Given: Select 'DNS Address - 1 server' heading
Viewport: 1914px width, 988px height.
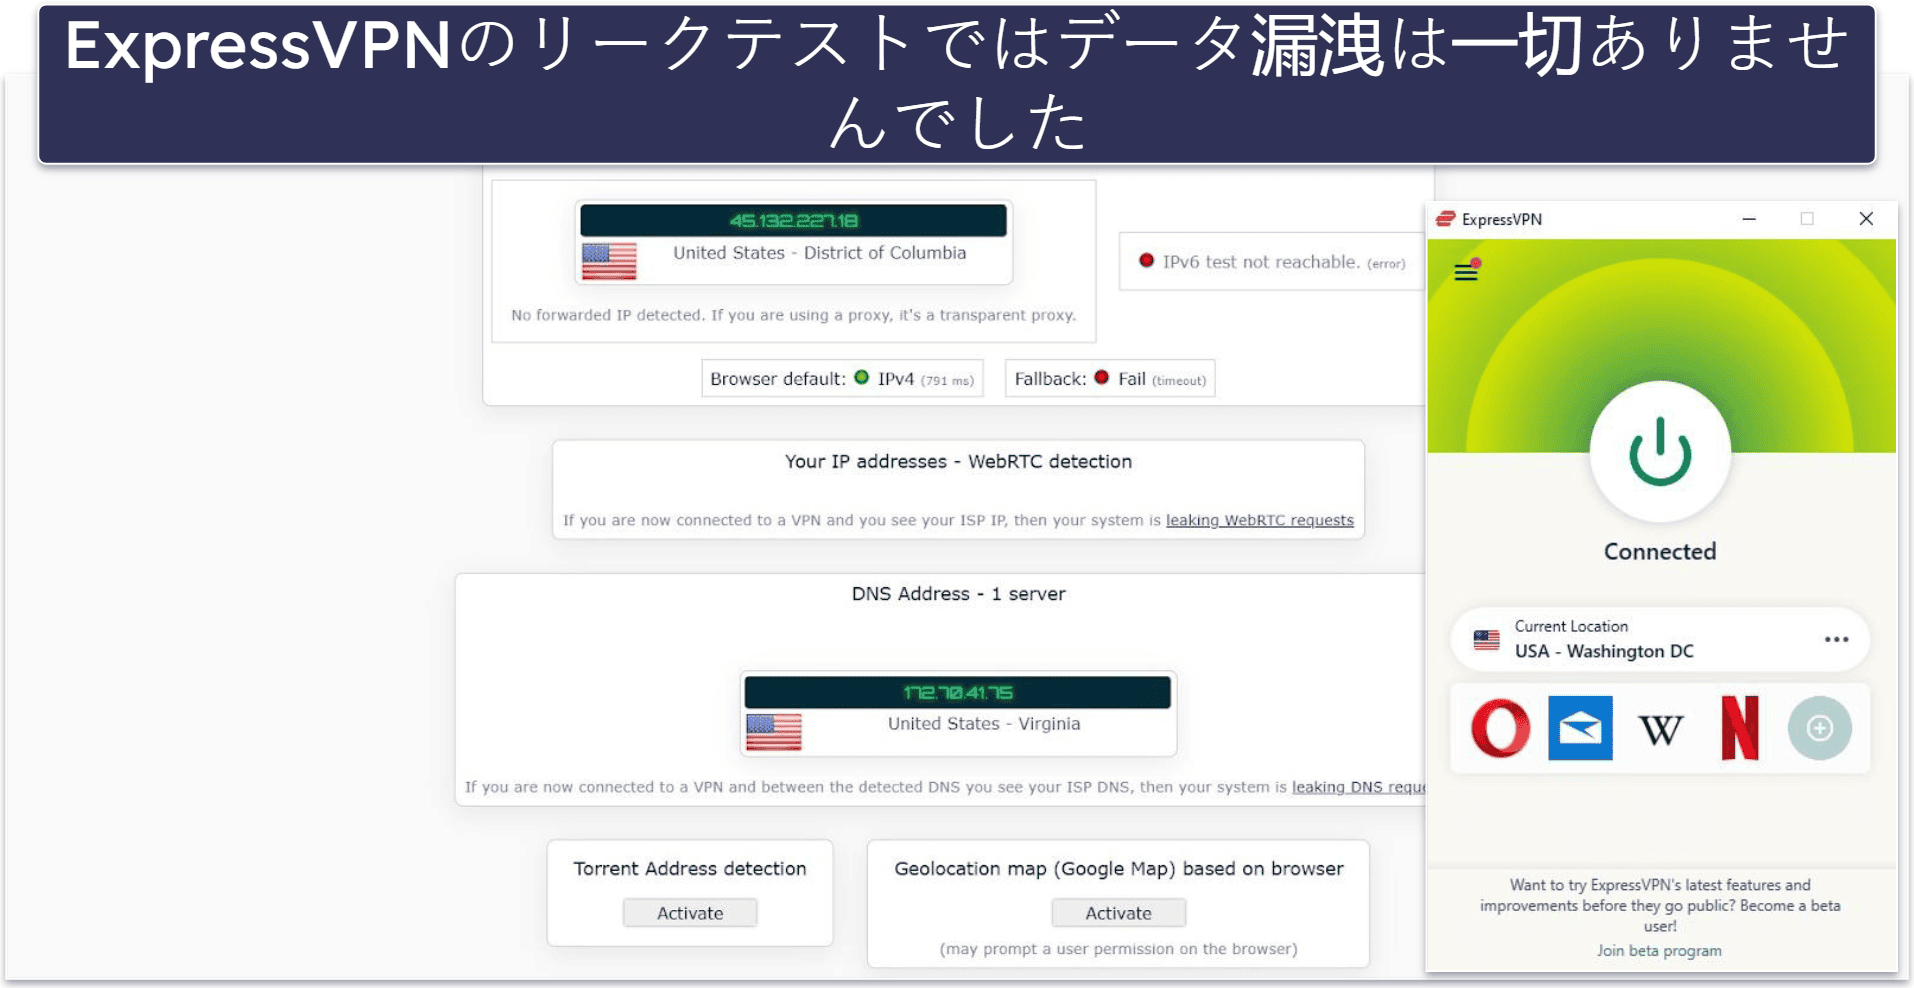Looking at the screenshot, I should pos(958,594).
